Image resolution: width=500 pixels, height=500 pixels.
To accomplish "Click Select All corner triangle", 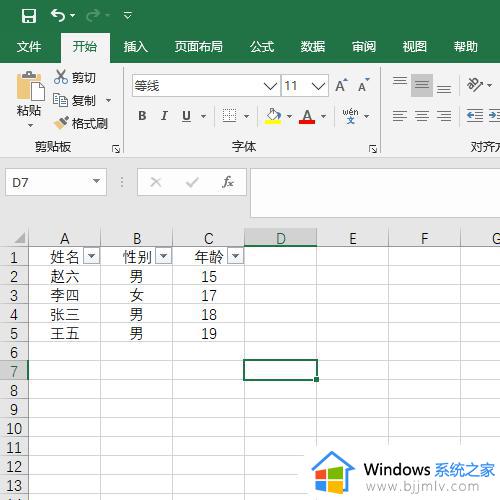I will 19,238.
